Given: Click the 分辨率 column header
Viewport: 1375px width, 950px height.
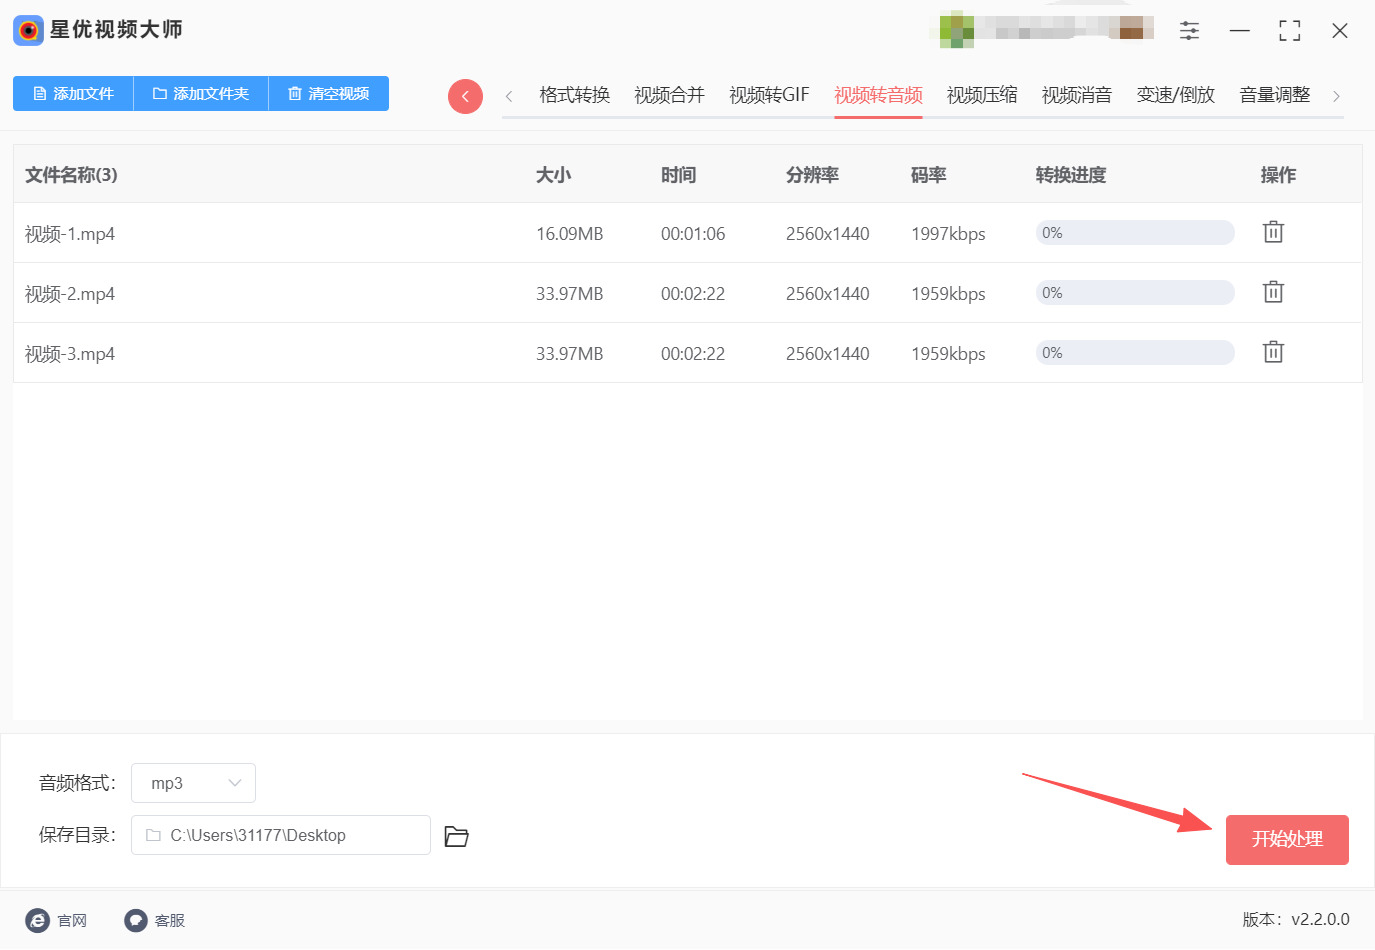Looking at the screenshot, I should [x=812, y=175].
